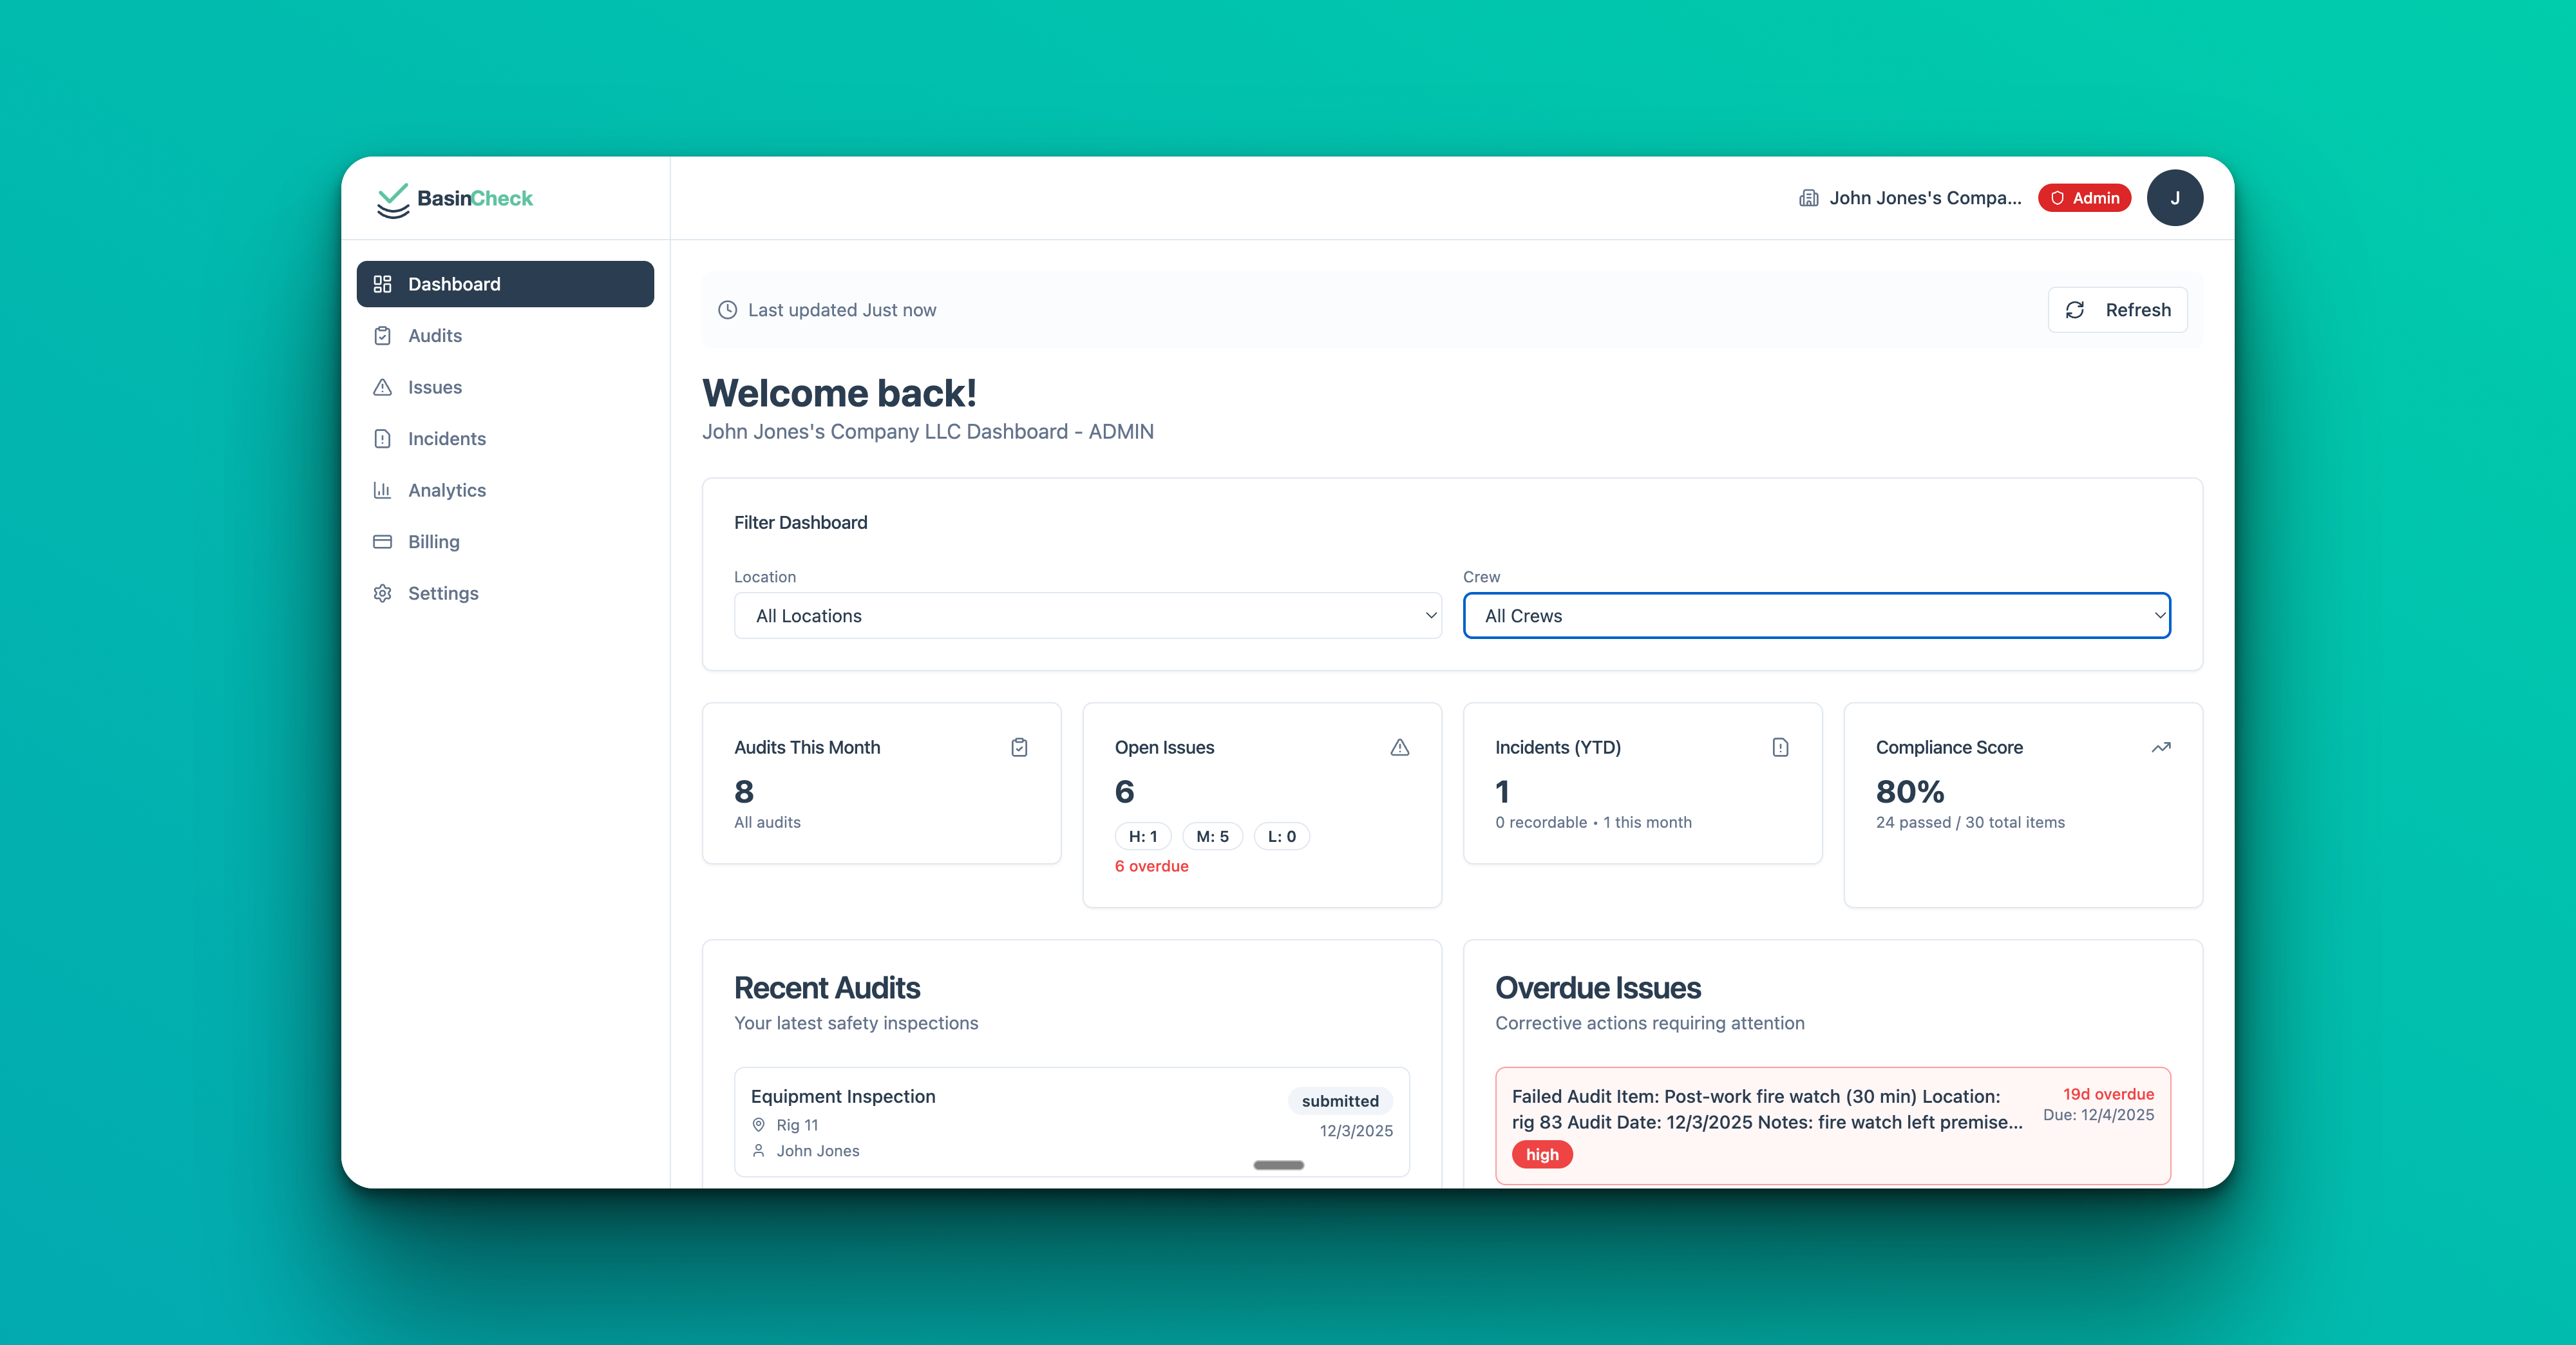
Task: Open the user avatar circle labeled J
Action: point(2175,197)
